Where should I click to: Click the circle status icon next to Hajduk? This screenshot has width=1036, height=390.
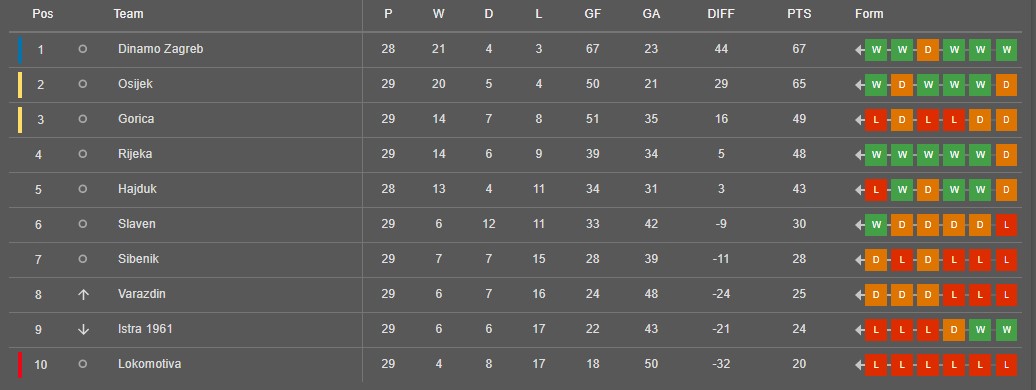tap(83, 188)
